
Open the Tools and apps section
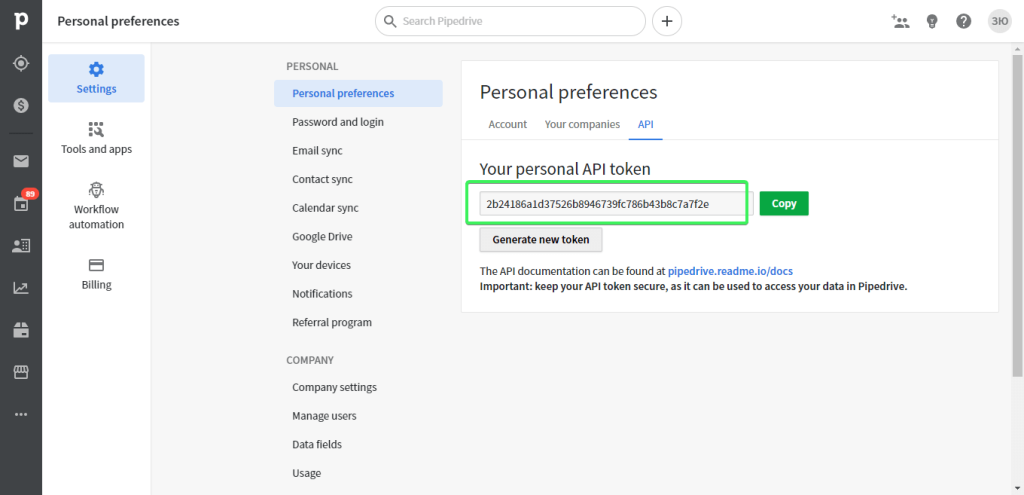pyautogui.click(x=96, y=138)
